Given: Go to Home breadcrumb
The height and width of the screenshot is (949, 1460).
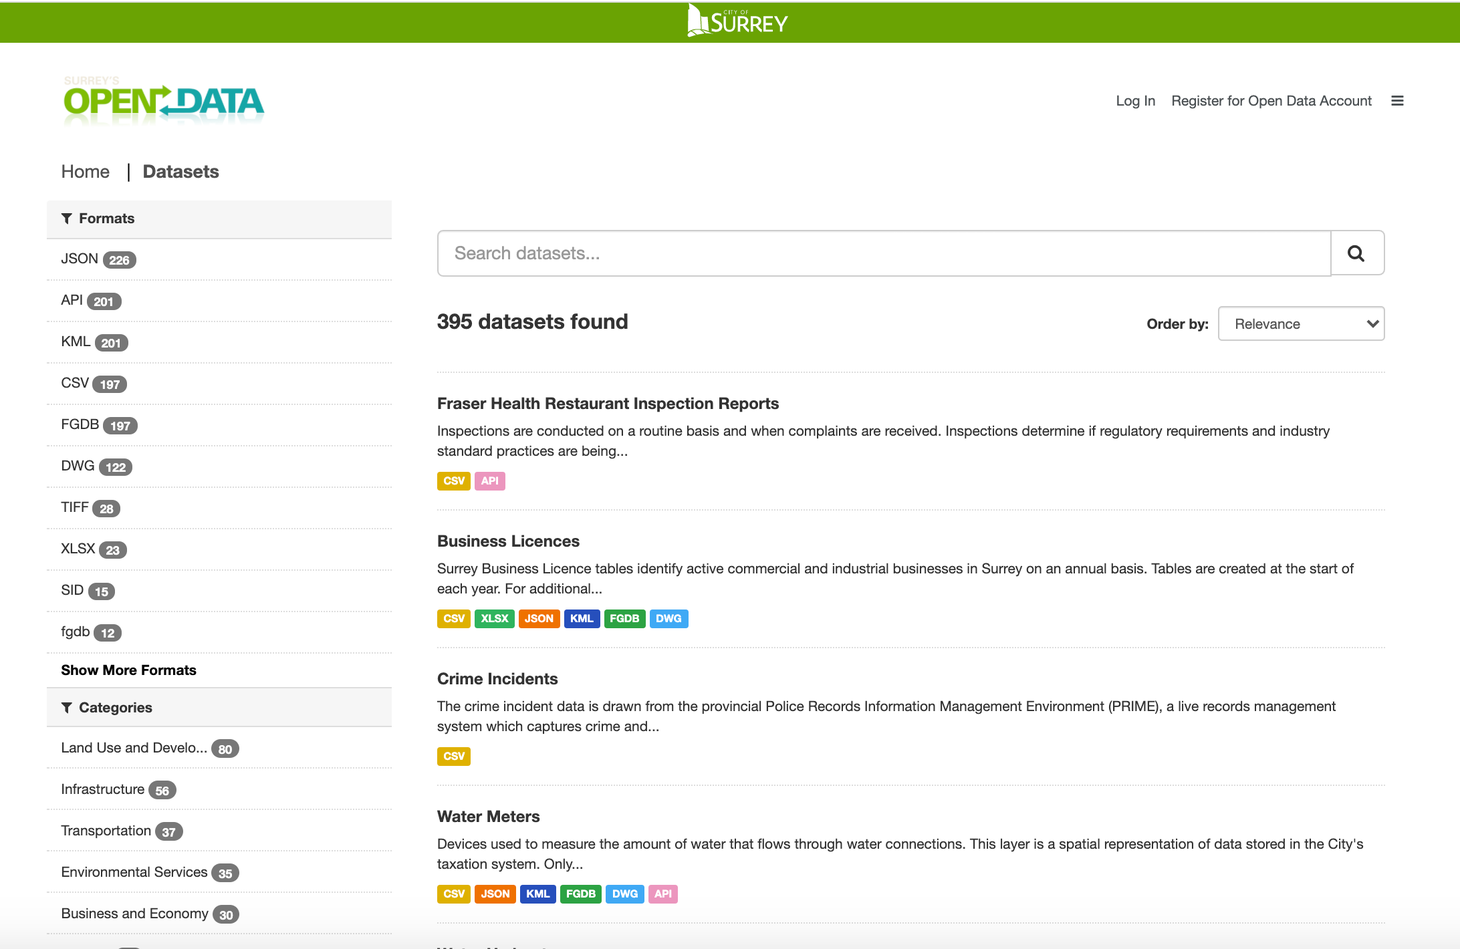Looking at the screenshot, I should 85,172.
